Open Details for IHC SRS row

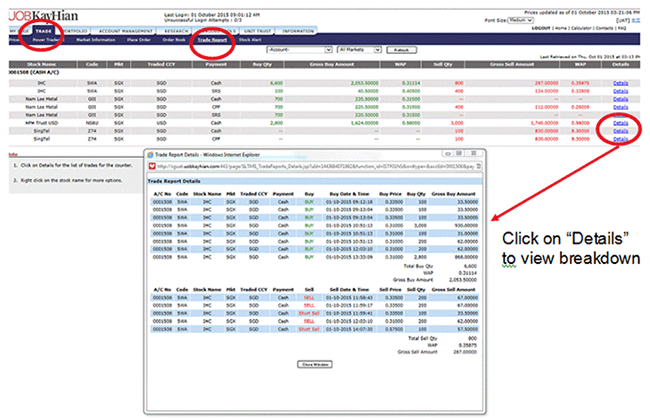tap(621, 91)
